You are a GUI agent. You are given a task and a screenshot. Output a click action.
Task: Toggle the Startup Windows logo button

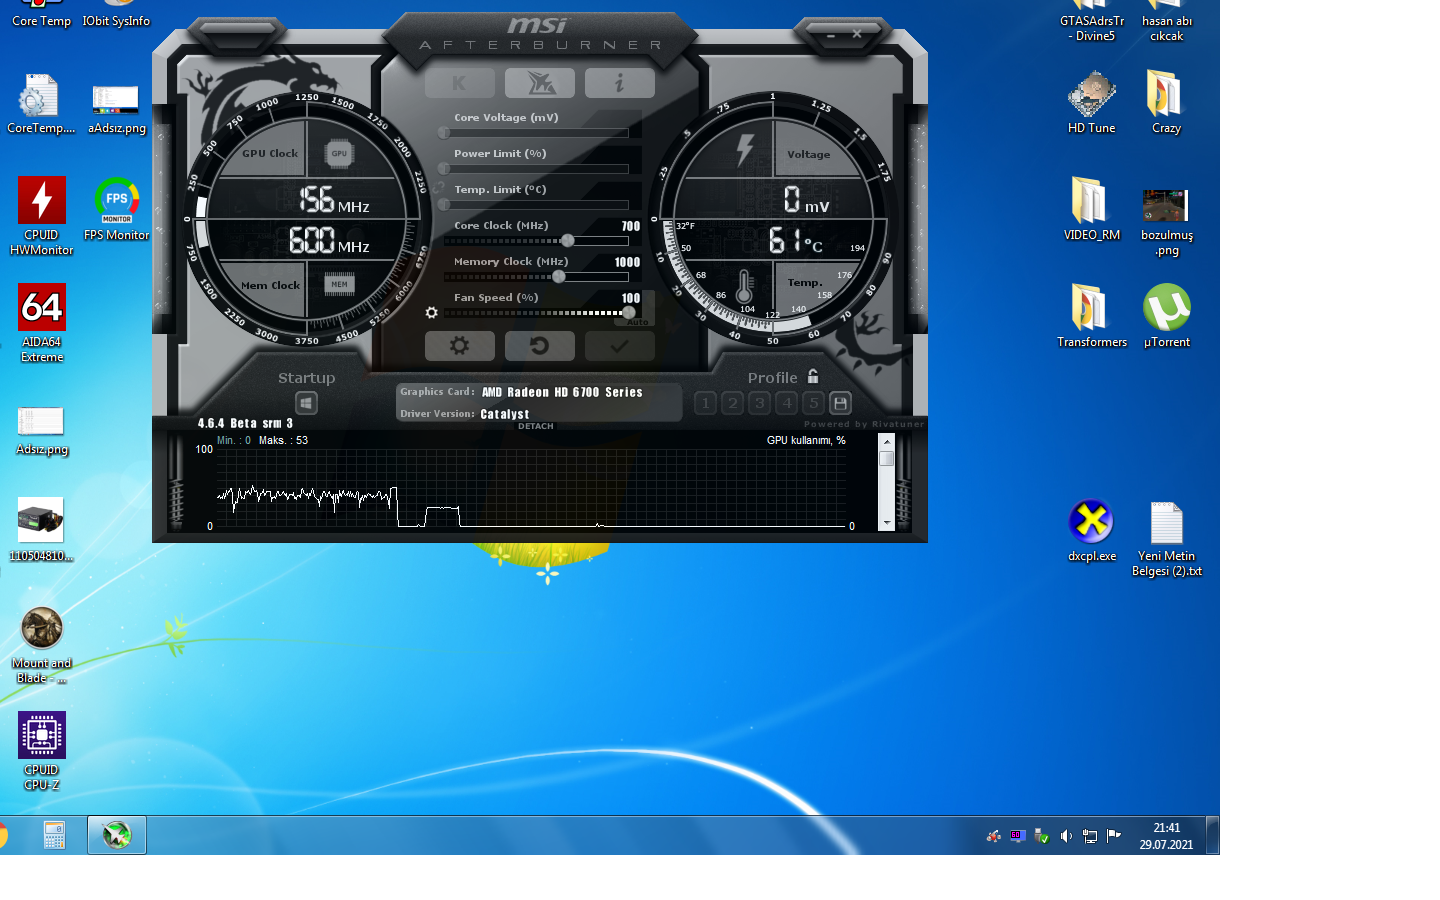click(306, 403)
